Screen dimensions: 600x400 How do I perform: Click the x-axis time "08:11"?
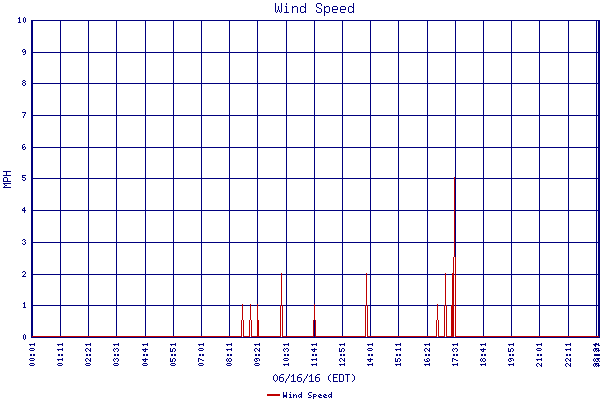[229, 354]
